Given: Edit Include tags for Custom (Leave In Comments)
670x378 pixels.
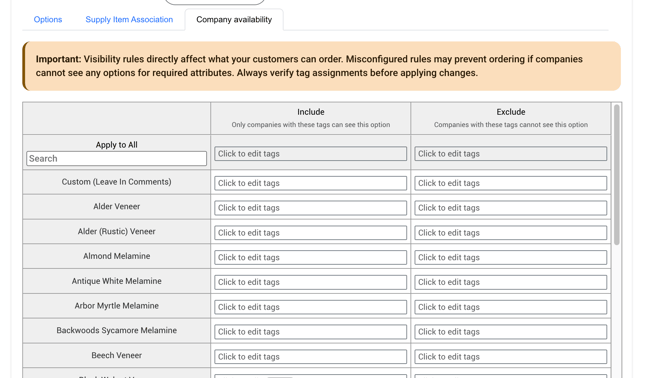Looking at the screenshot, I should [311, 183].
